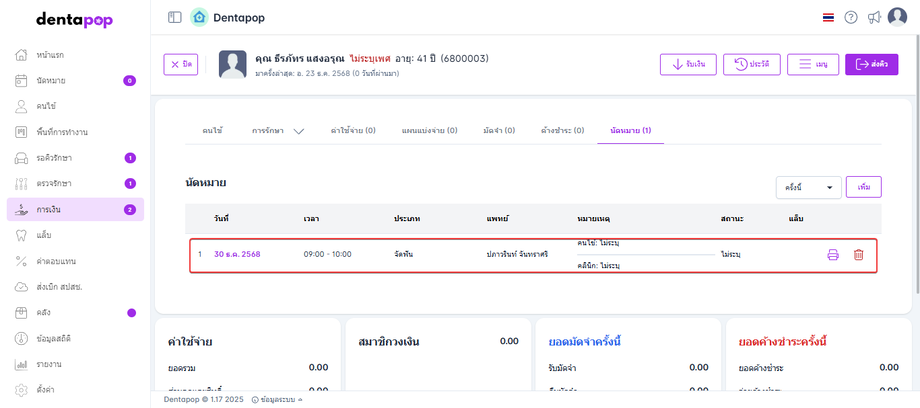
Task: Switch language using Thai flag
Action: 828,17
